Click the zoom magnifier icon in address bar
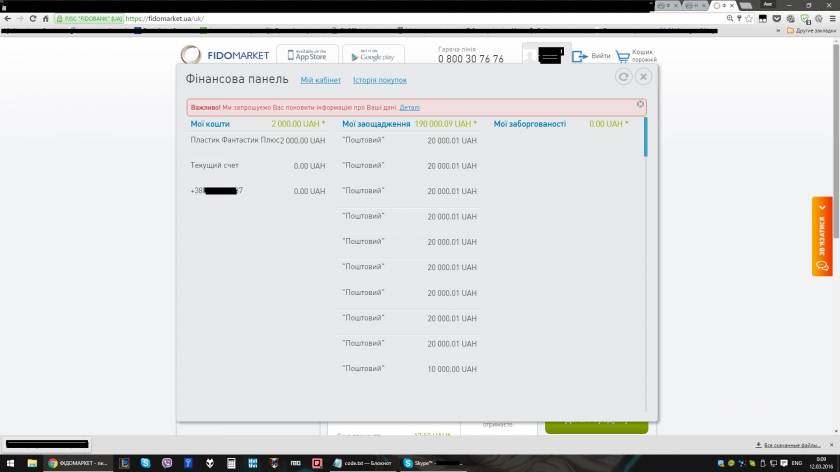 [730, 18]
